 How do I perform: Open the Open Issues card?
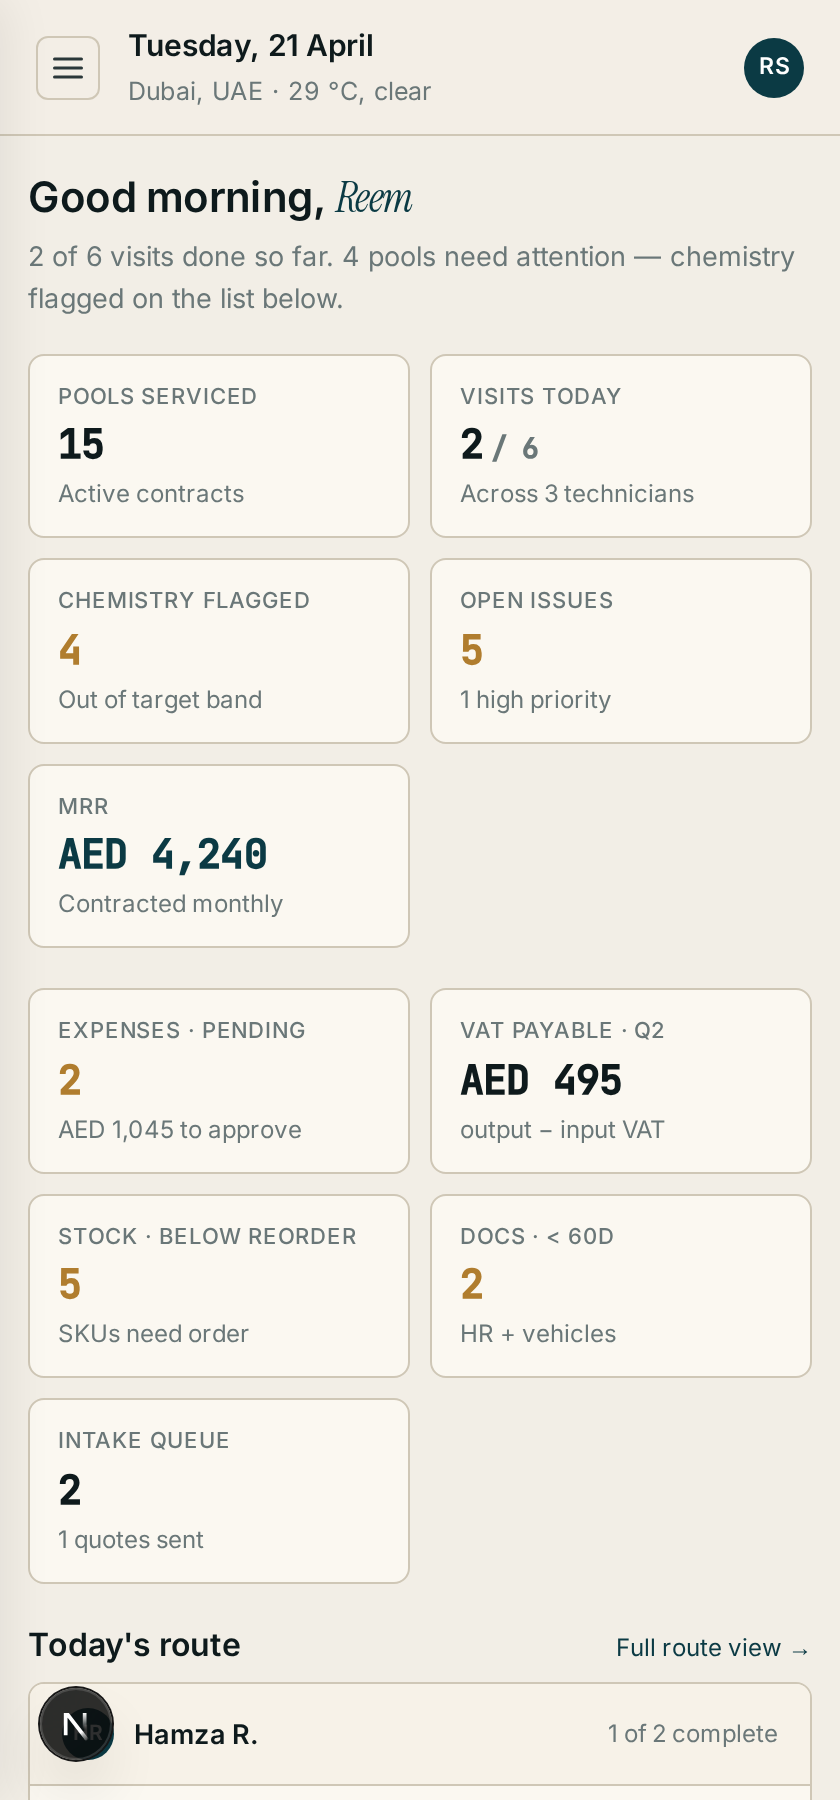coord(621,651)
